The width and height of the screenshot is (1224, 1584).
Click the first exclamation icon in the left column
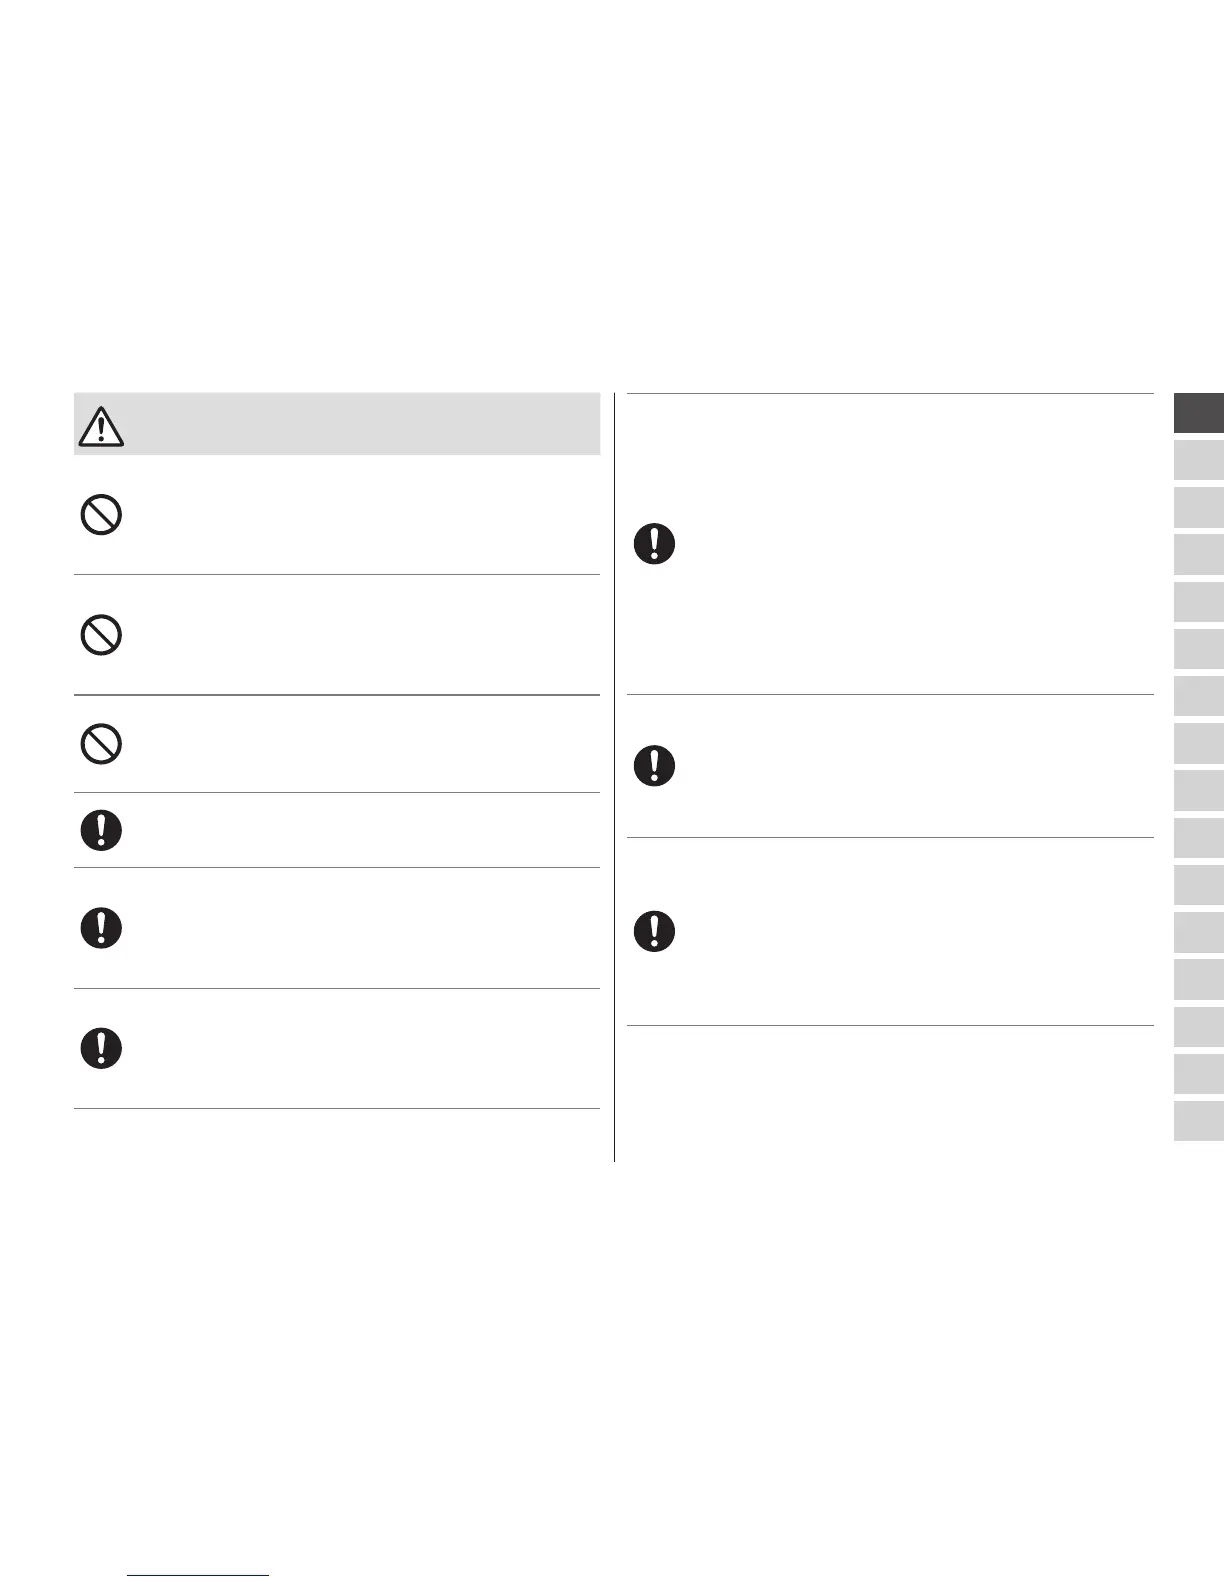click(x=101, y=830)
